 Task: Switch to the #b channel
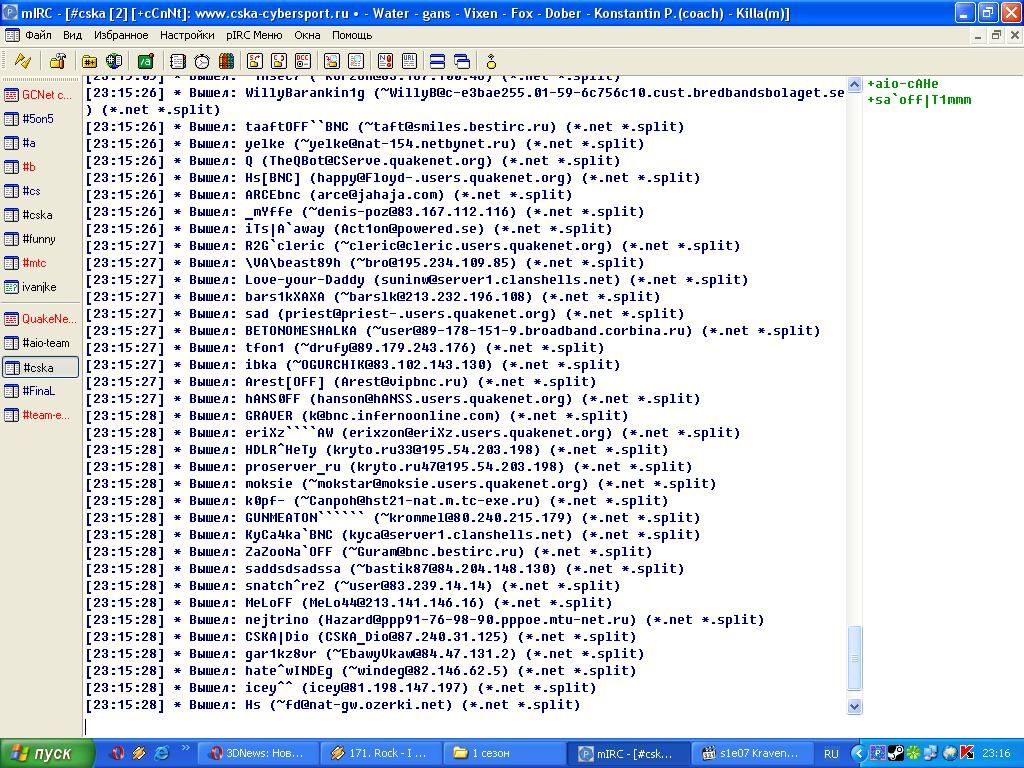[x=40, y=167]
